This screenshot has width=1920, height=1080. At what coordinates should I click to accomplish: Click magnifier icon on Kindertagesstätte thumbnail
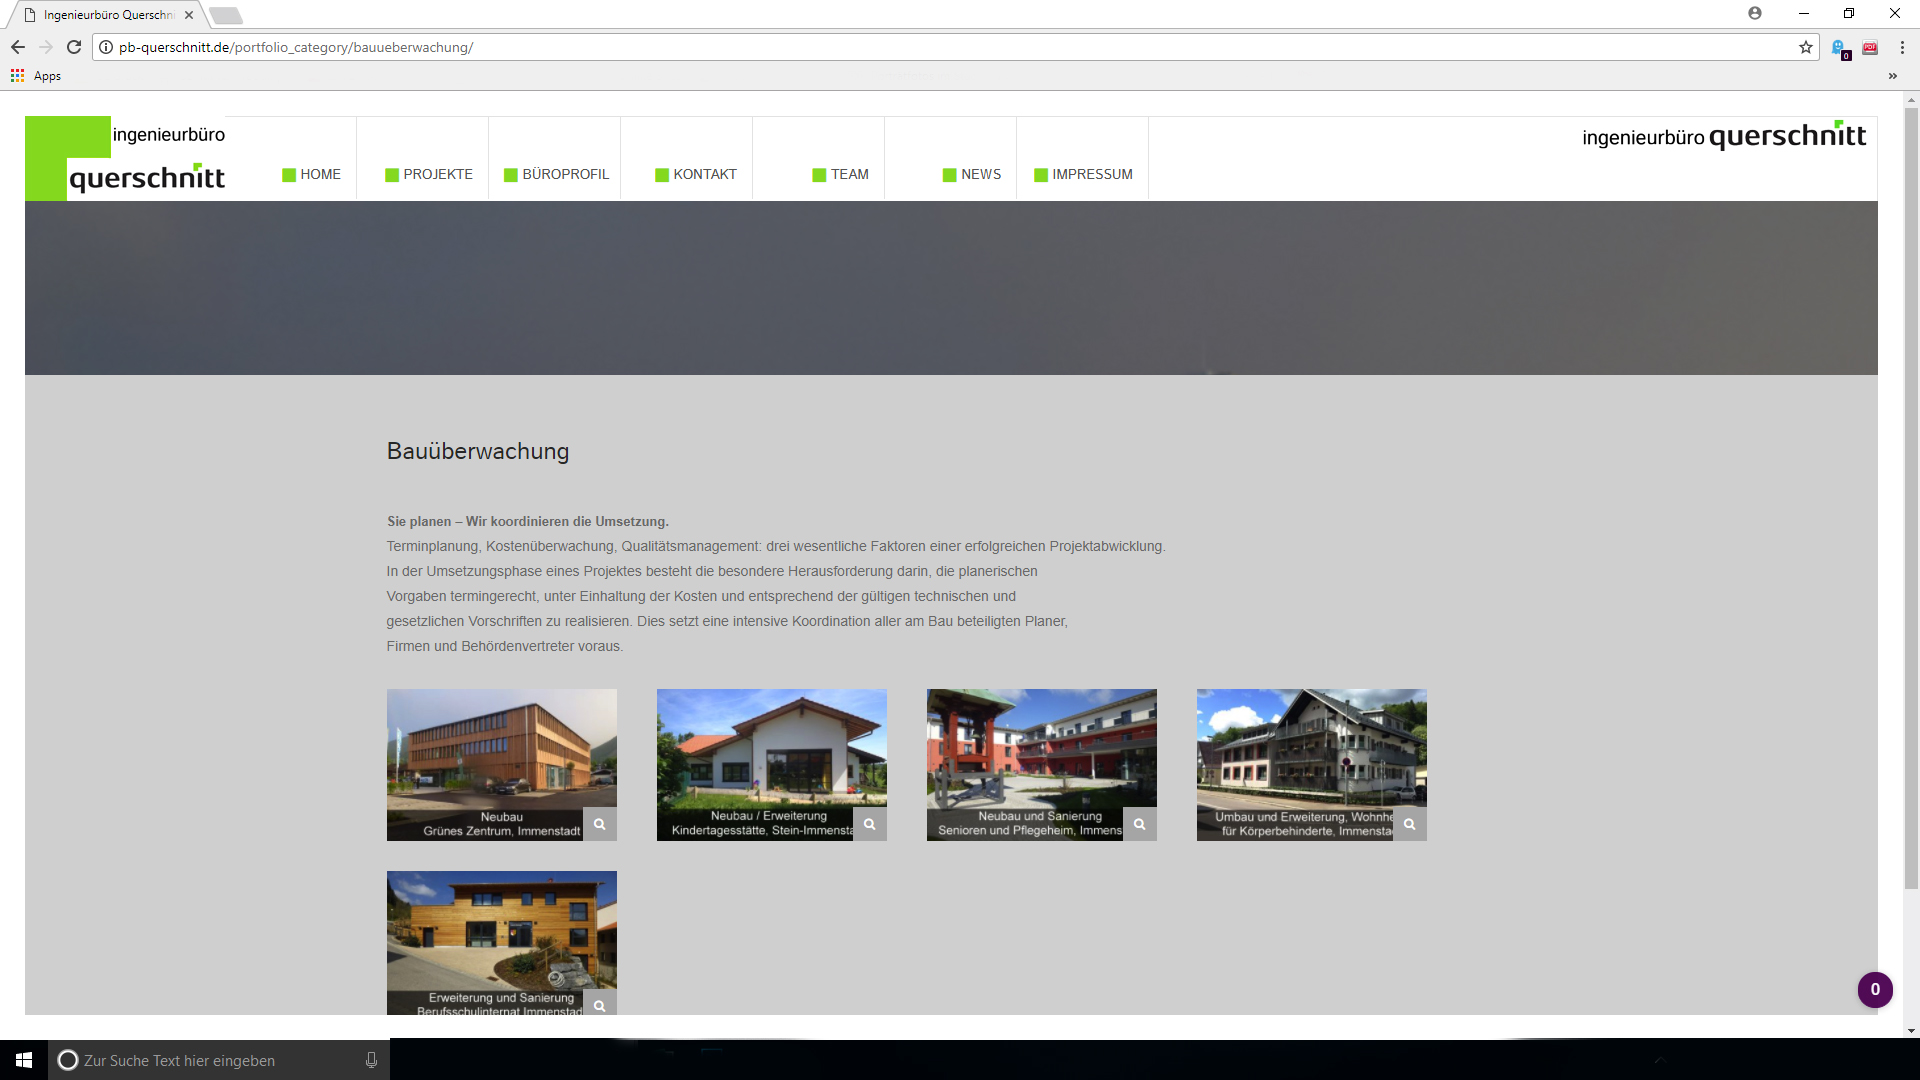pos(870,824)
